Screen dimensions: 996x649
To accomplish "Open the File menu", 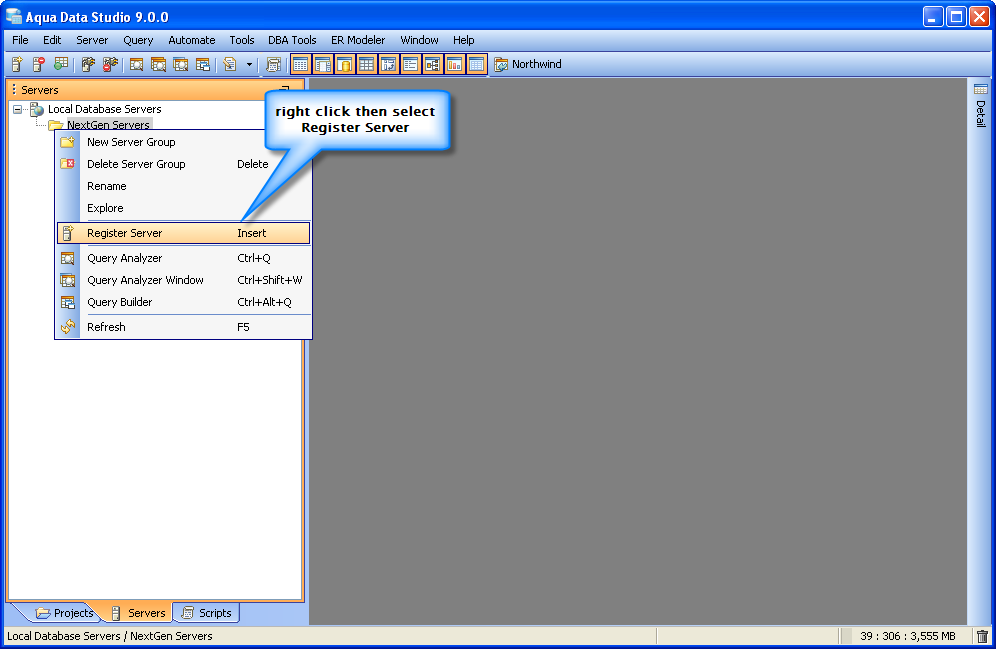I will (20, 40).
